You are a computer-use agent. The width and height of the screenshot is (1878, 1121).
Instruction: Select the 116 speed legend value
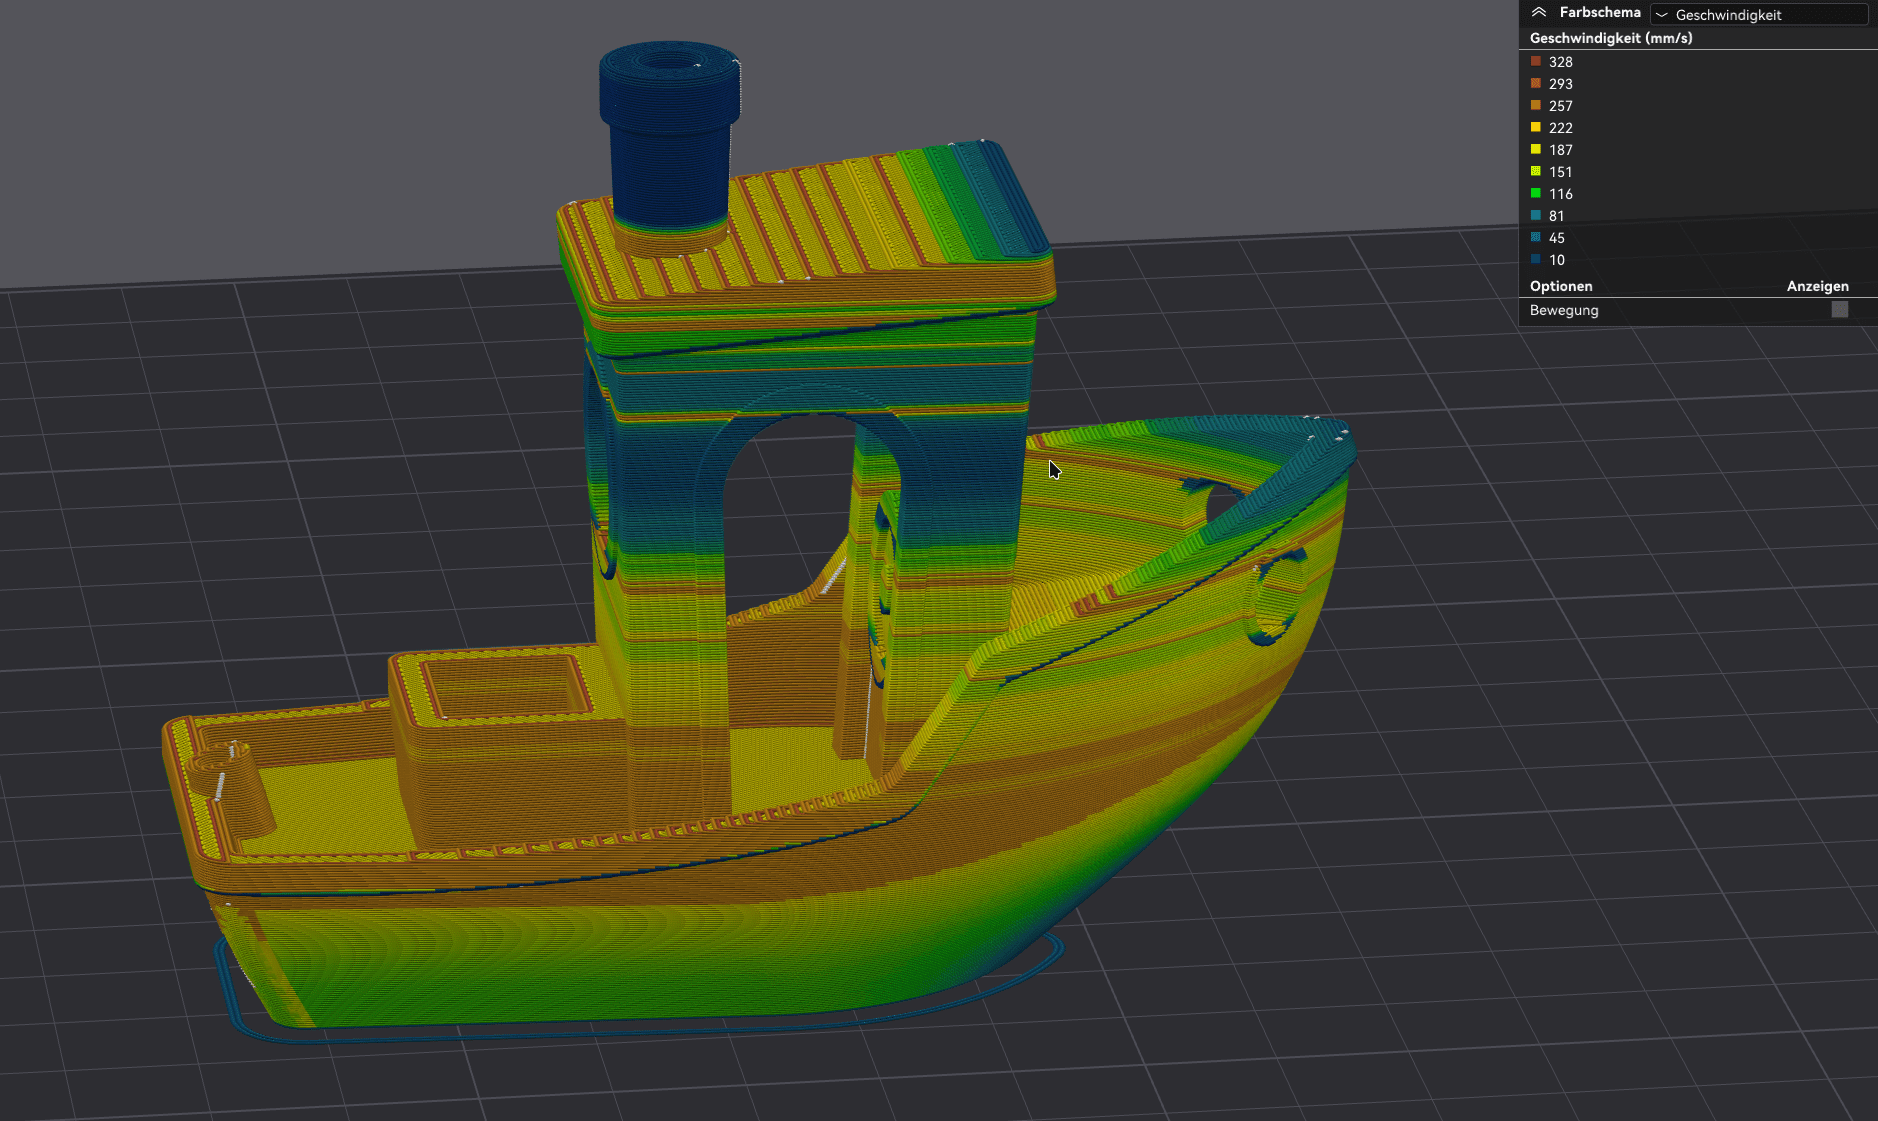pyautogui.click(x=1561, y=194)
